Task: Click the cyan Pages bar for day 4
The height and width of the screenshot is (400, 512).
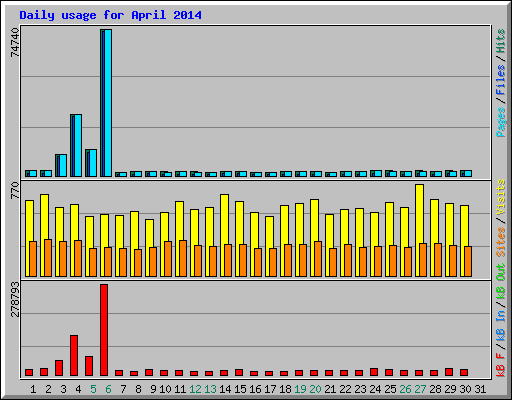Action: [78, 145]
